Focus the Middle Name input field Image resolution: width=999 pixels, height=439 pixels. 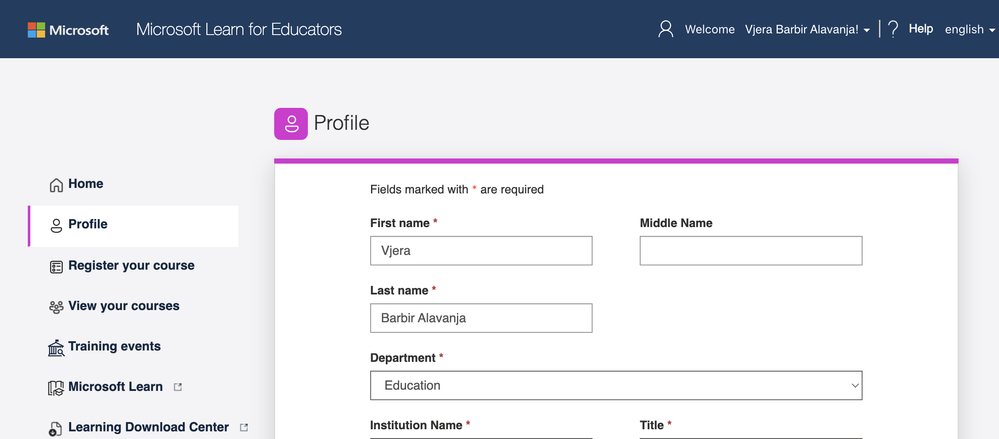click(x=751, y=251)
